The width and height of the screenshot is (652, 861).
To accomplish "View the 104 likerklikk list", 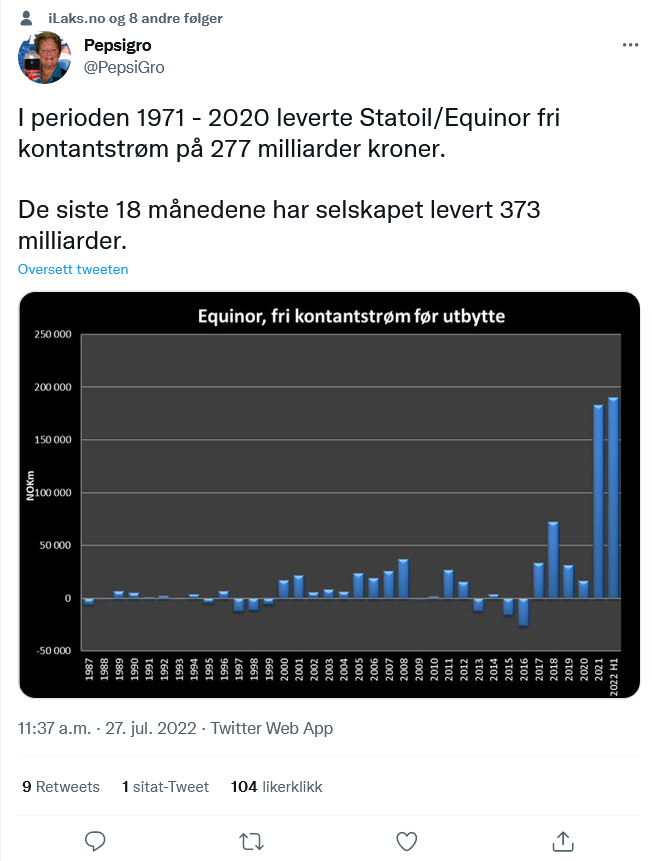I will 276,787.
